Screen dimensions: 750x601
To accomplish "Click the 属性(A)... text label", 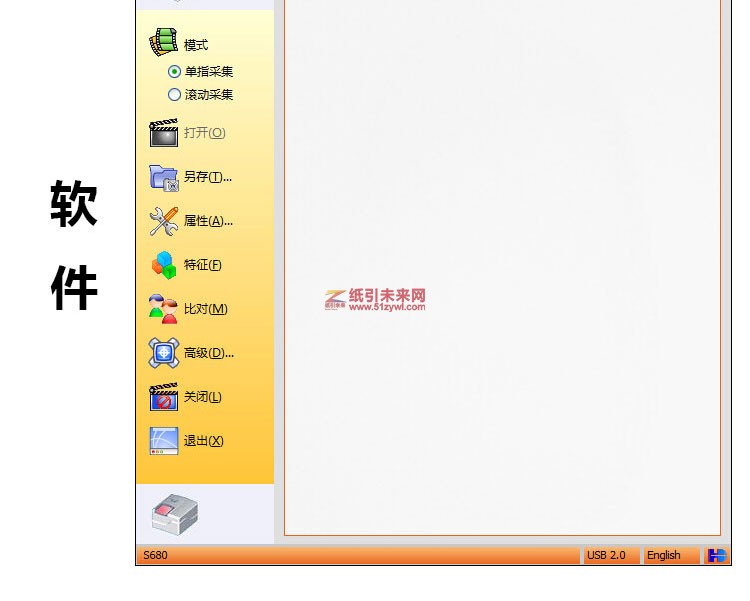I will 208,221.
